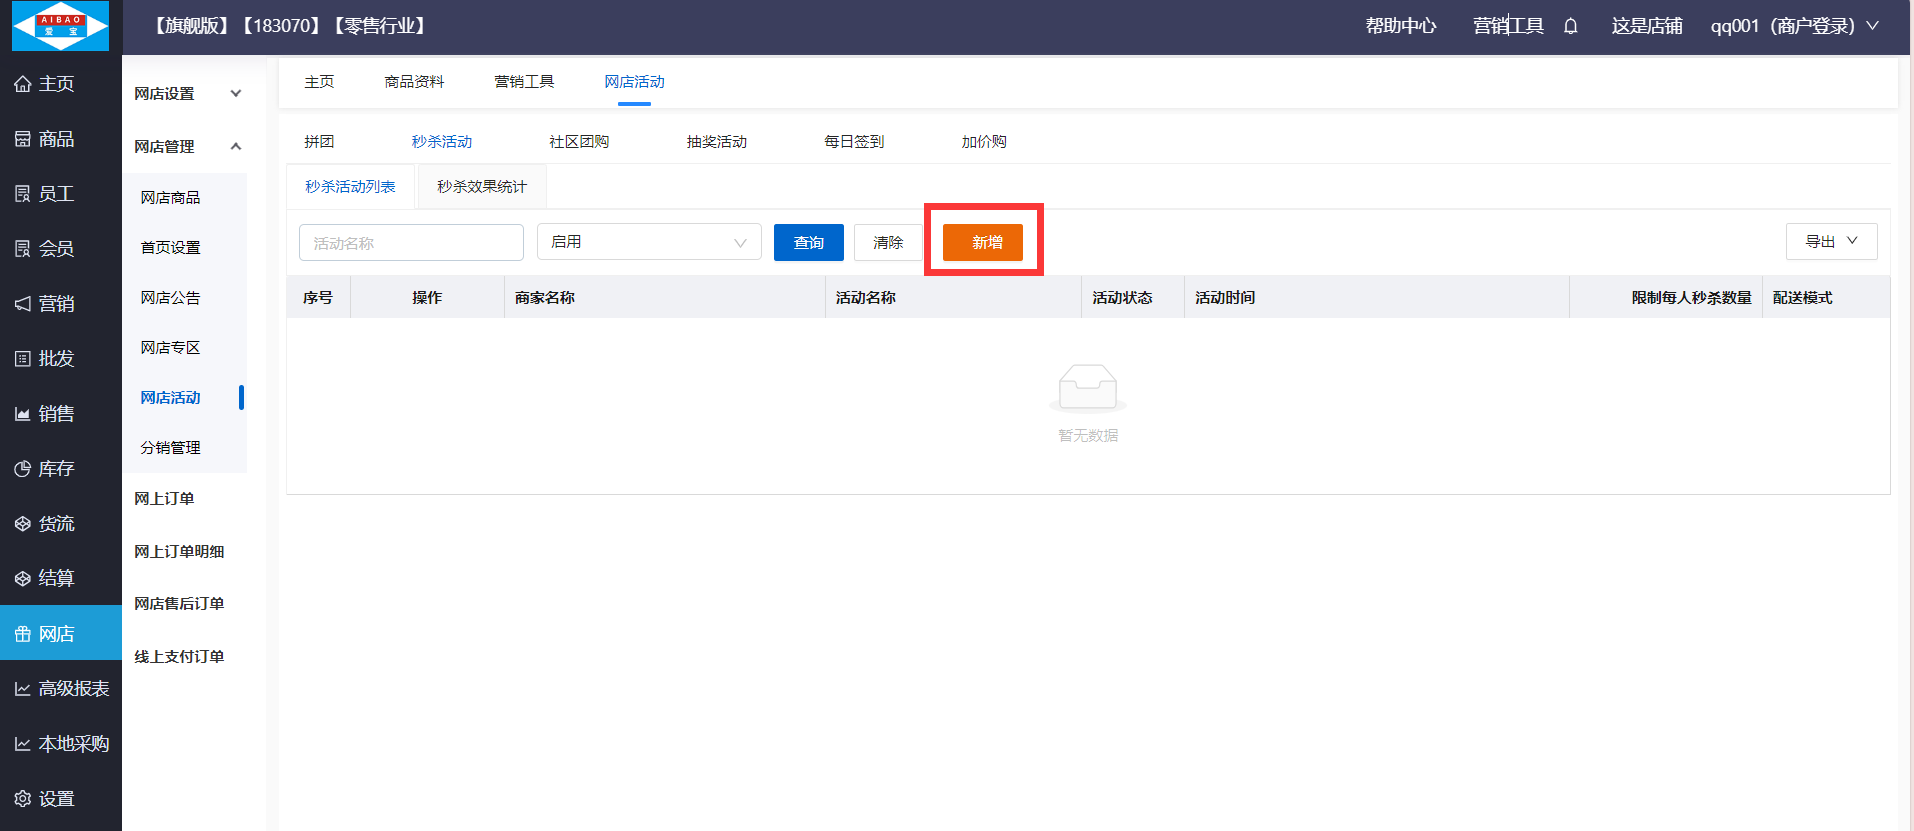The width and height of the screenshot is (1914, 831).
Task: Select the 会员 members sidebar icon
Action: pos(22,249)
